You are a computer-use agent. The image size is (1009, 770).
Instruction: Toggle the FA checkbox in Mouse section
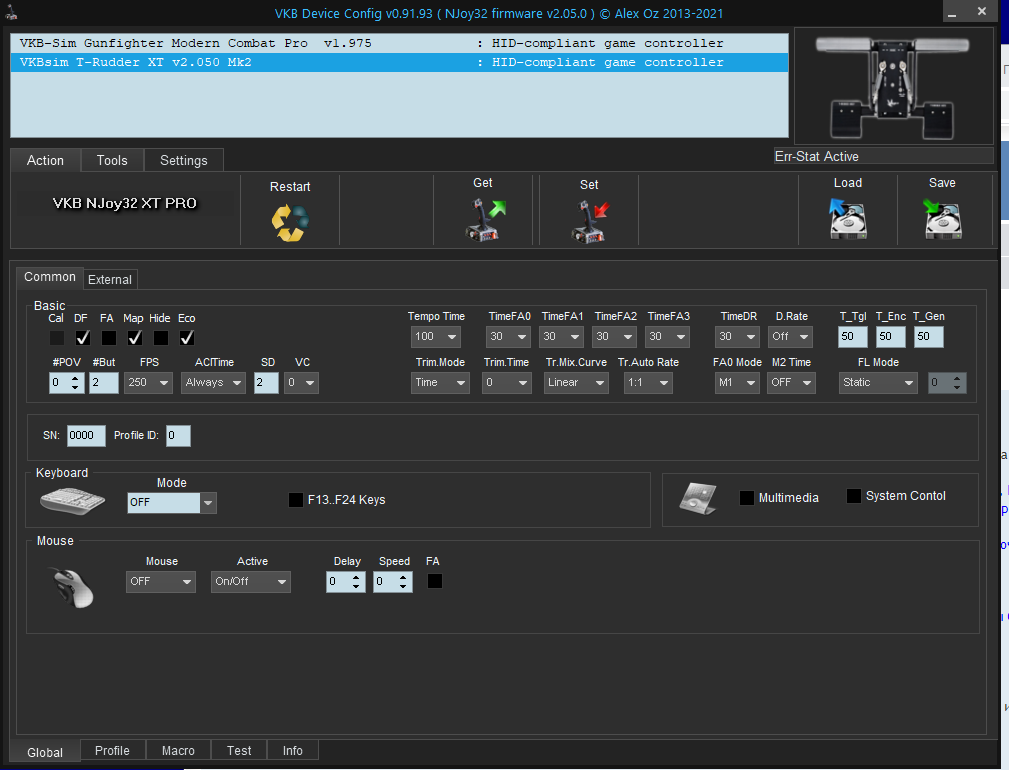click(x=435, y=582)
